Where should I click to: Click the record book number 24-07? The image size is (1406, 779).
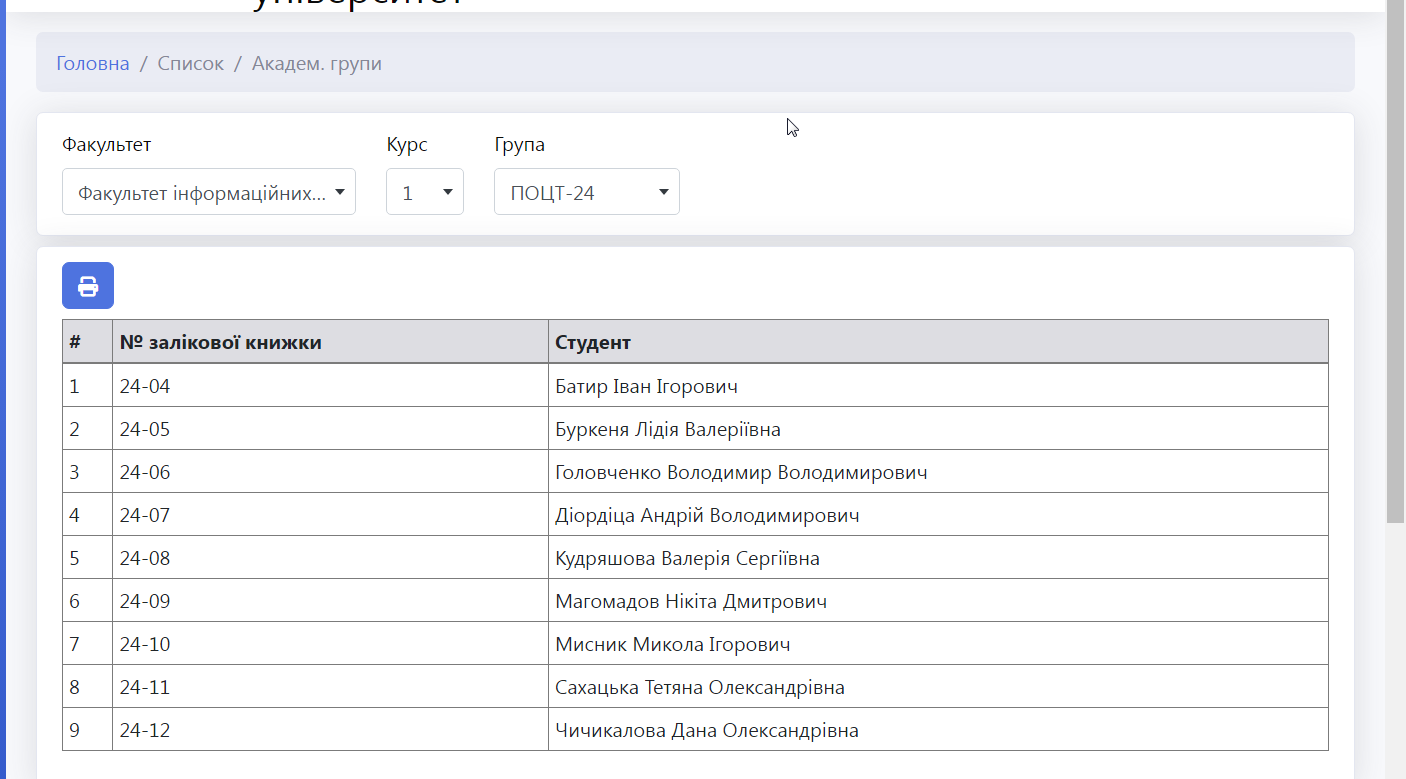(145, 515)
